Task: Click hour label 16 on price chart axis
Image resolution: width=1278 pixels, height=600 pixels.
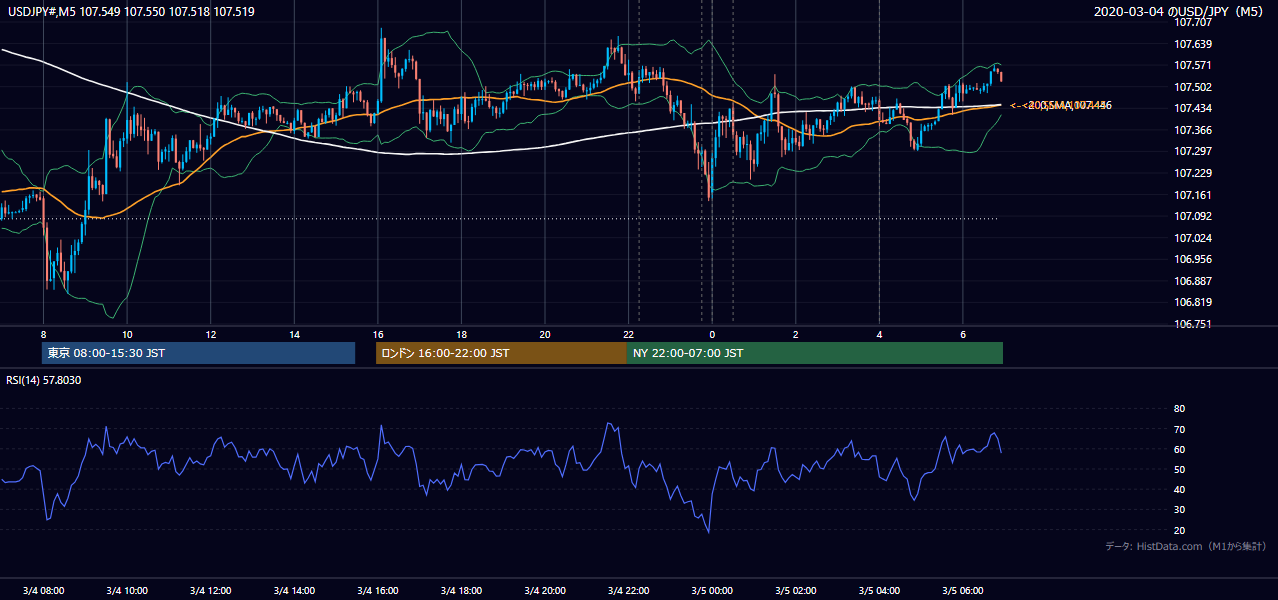Action: (x=378, y=334)
